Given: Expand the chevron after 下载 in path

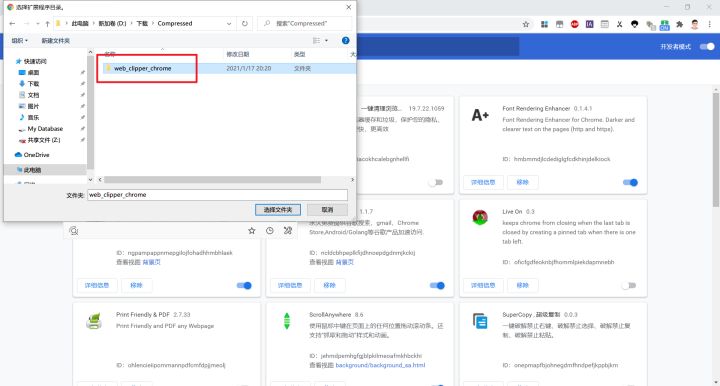Looking at the screenshot, I should coord(153,23).
